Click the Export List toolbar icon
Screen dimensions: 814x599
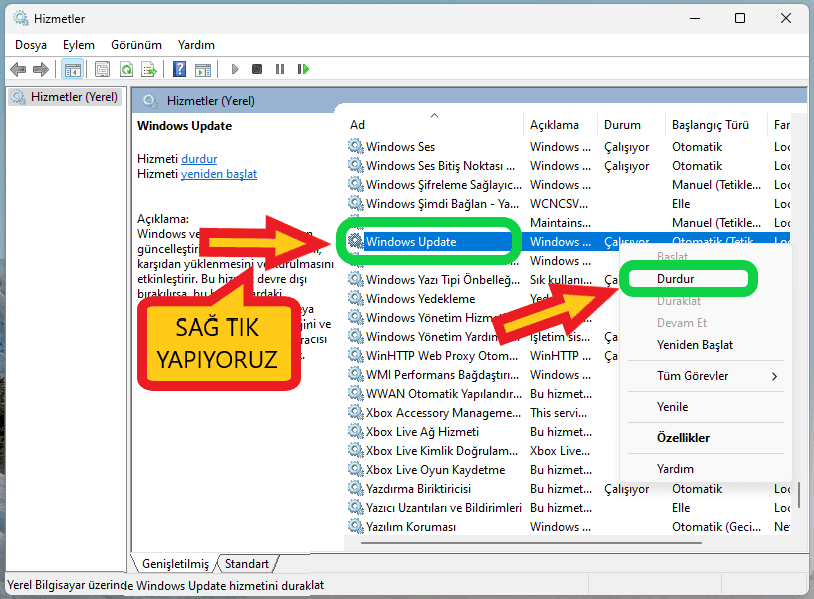pyautogui.click(x=149, y=69)
